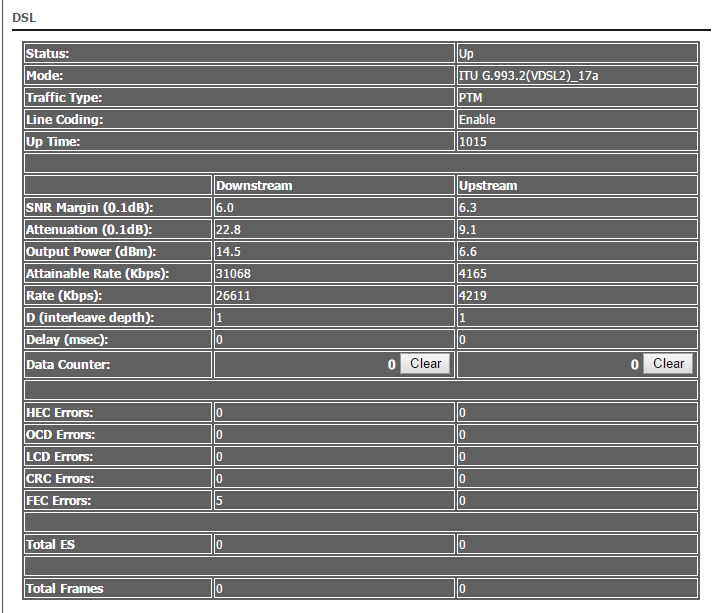Clear the Upstream data counter
Image resolution: width=718 pixels, height=613 pixels.
pyautogui.click(x=668, y=364)
